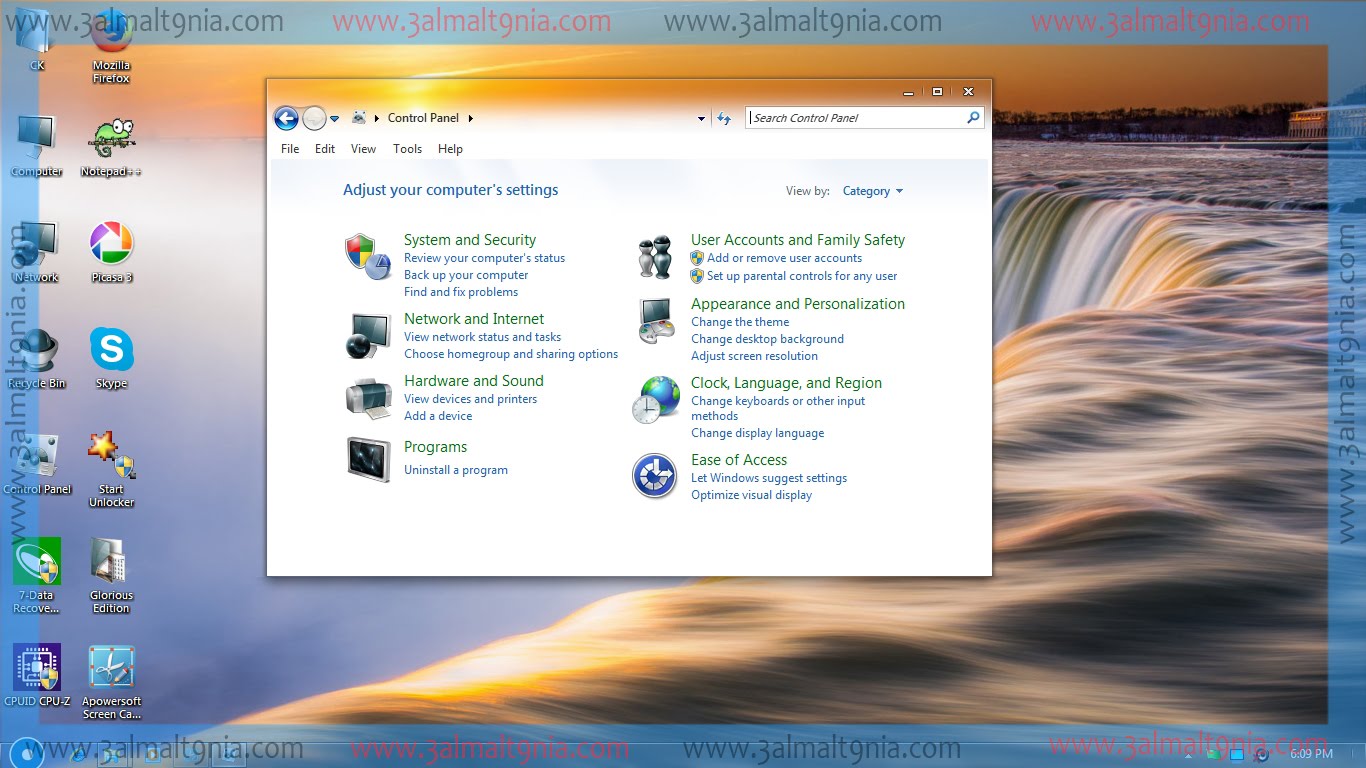Open the User Accounts and Family Safety icon

(655, 256)
